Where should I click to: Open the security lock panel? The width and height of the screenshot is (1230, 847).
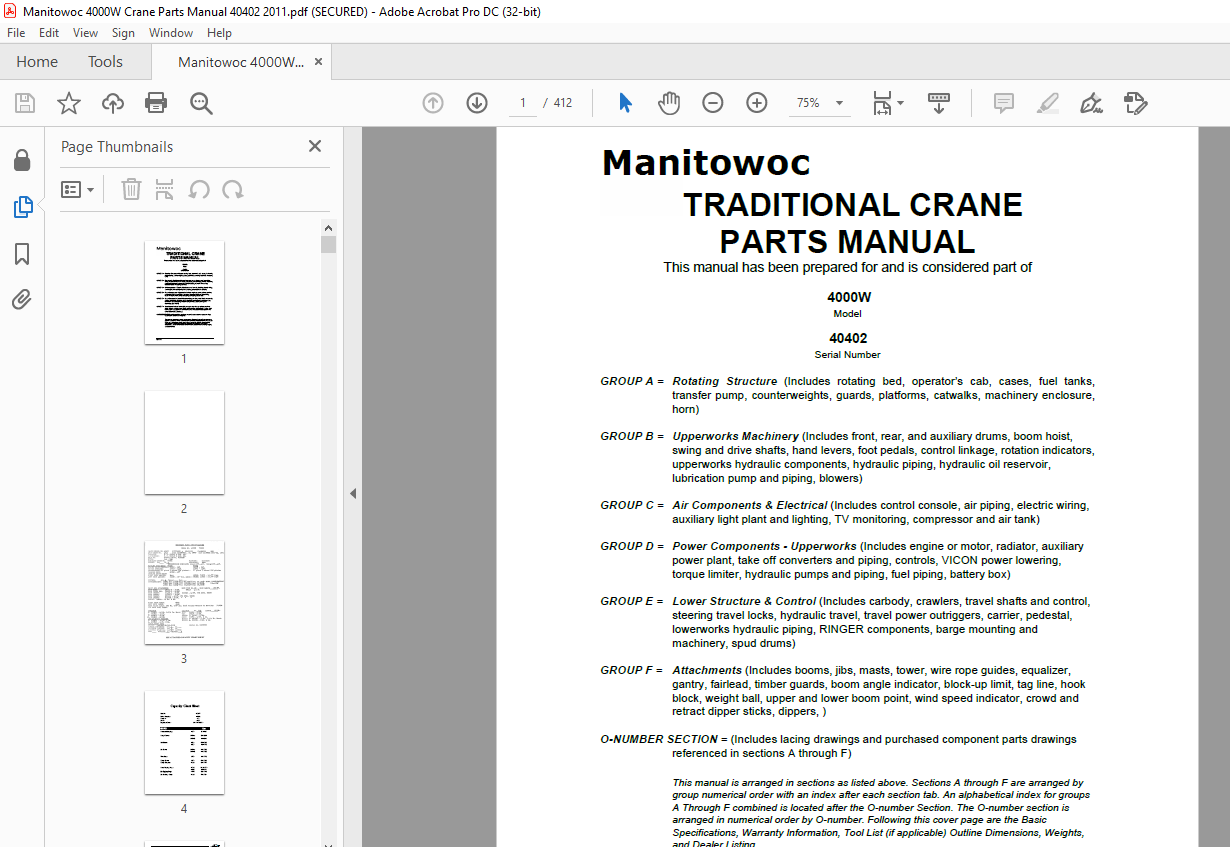click(22, 160)
